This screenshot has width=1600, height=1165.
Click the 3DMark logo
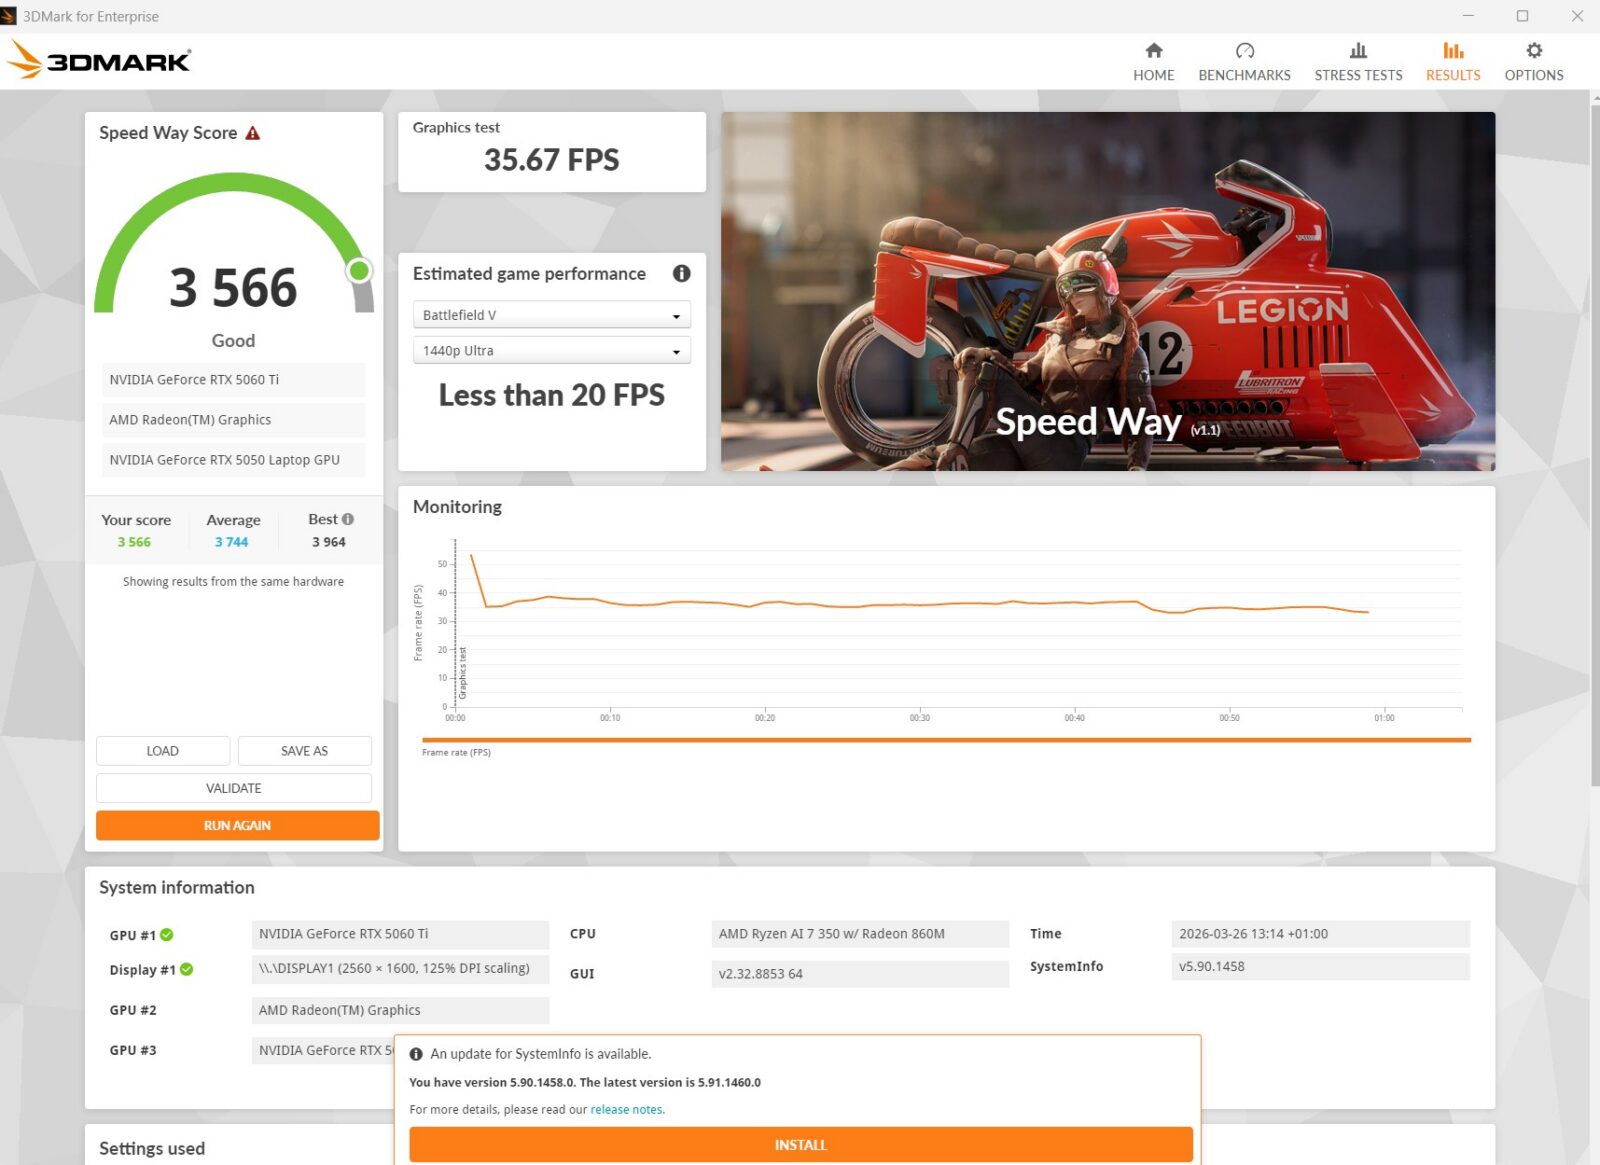tap(100, 61)
